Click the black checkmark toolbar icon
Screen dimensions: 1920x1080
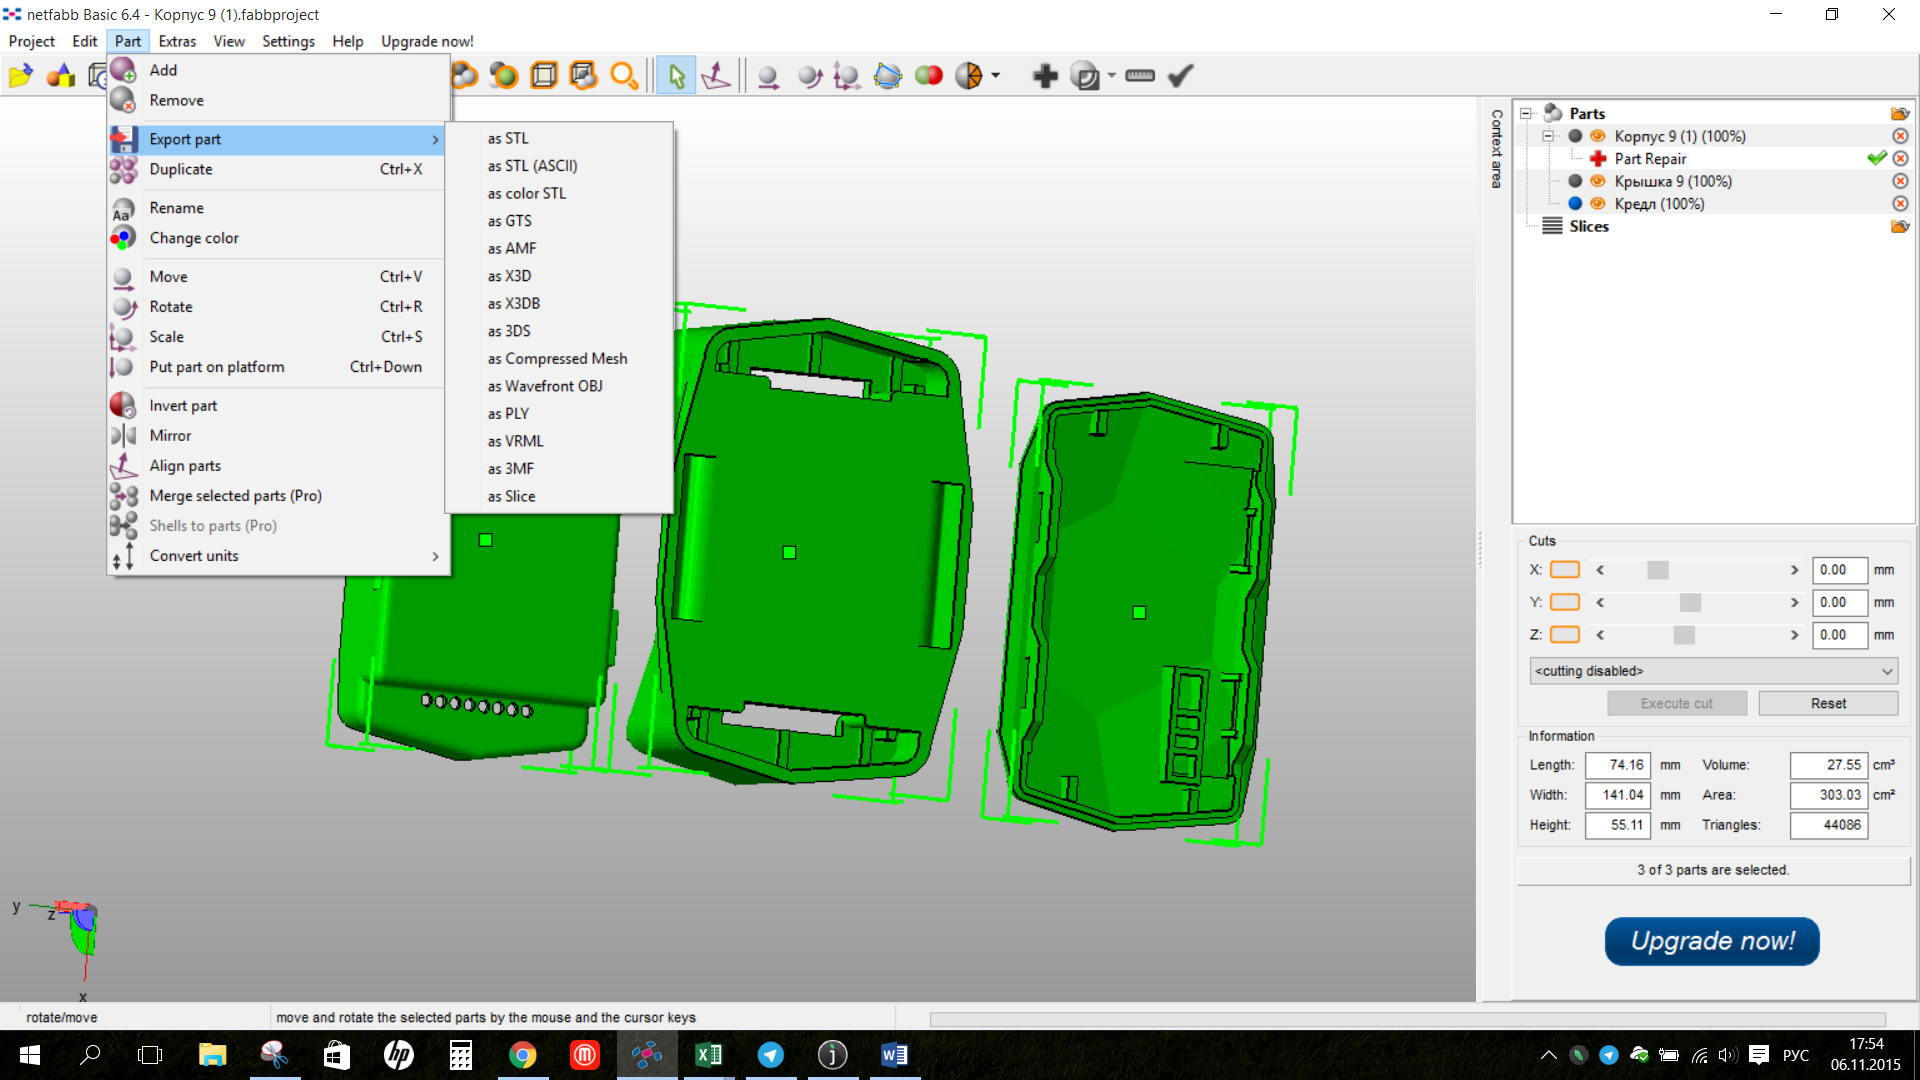[x=1181, y=75]
